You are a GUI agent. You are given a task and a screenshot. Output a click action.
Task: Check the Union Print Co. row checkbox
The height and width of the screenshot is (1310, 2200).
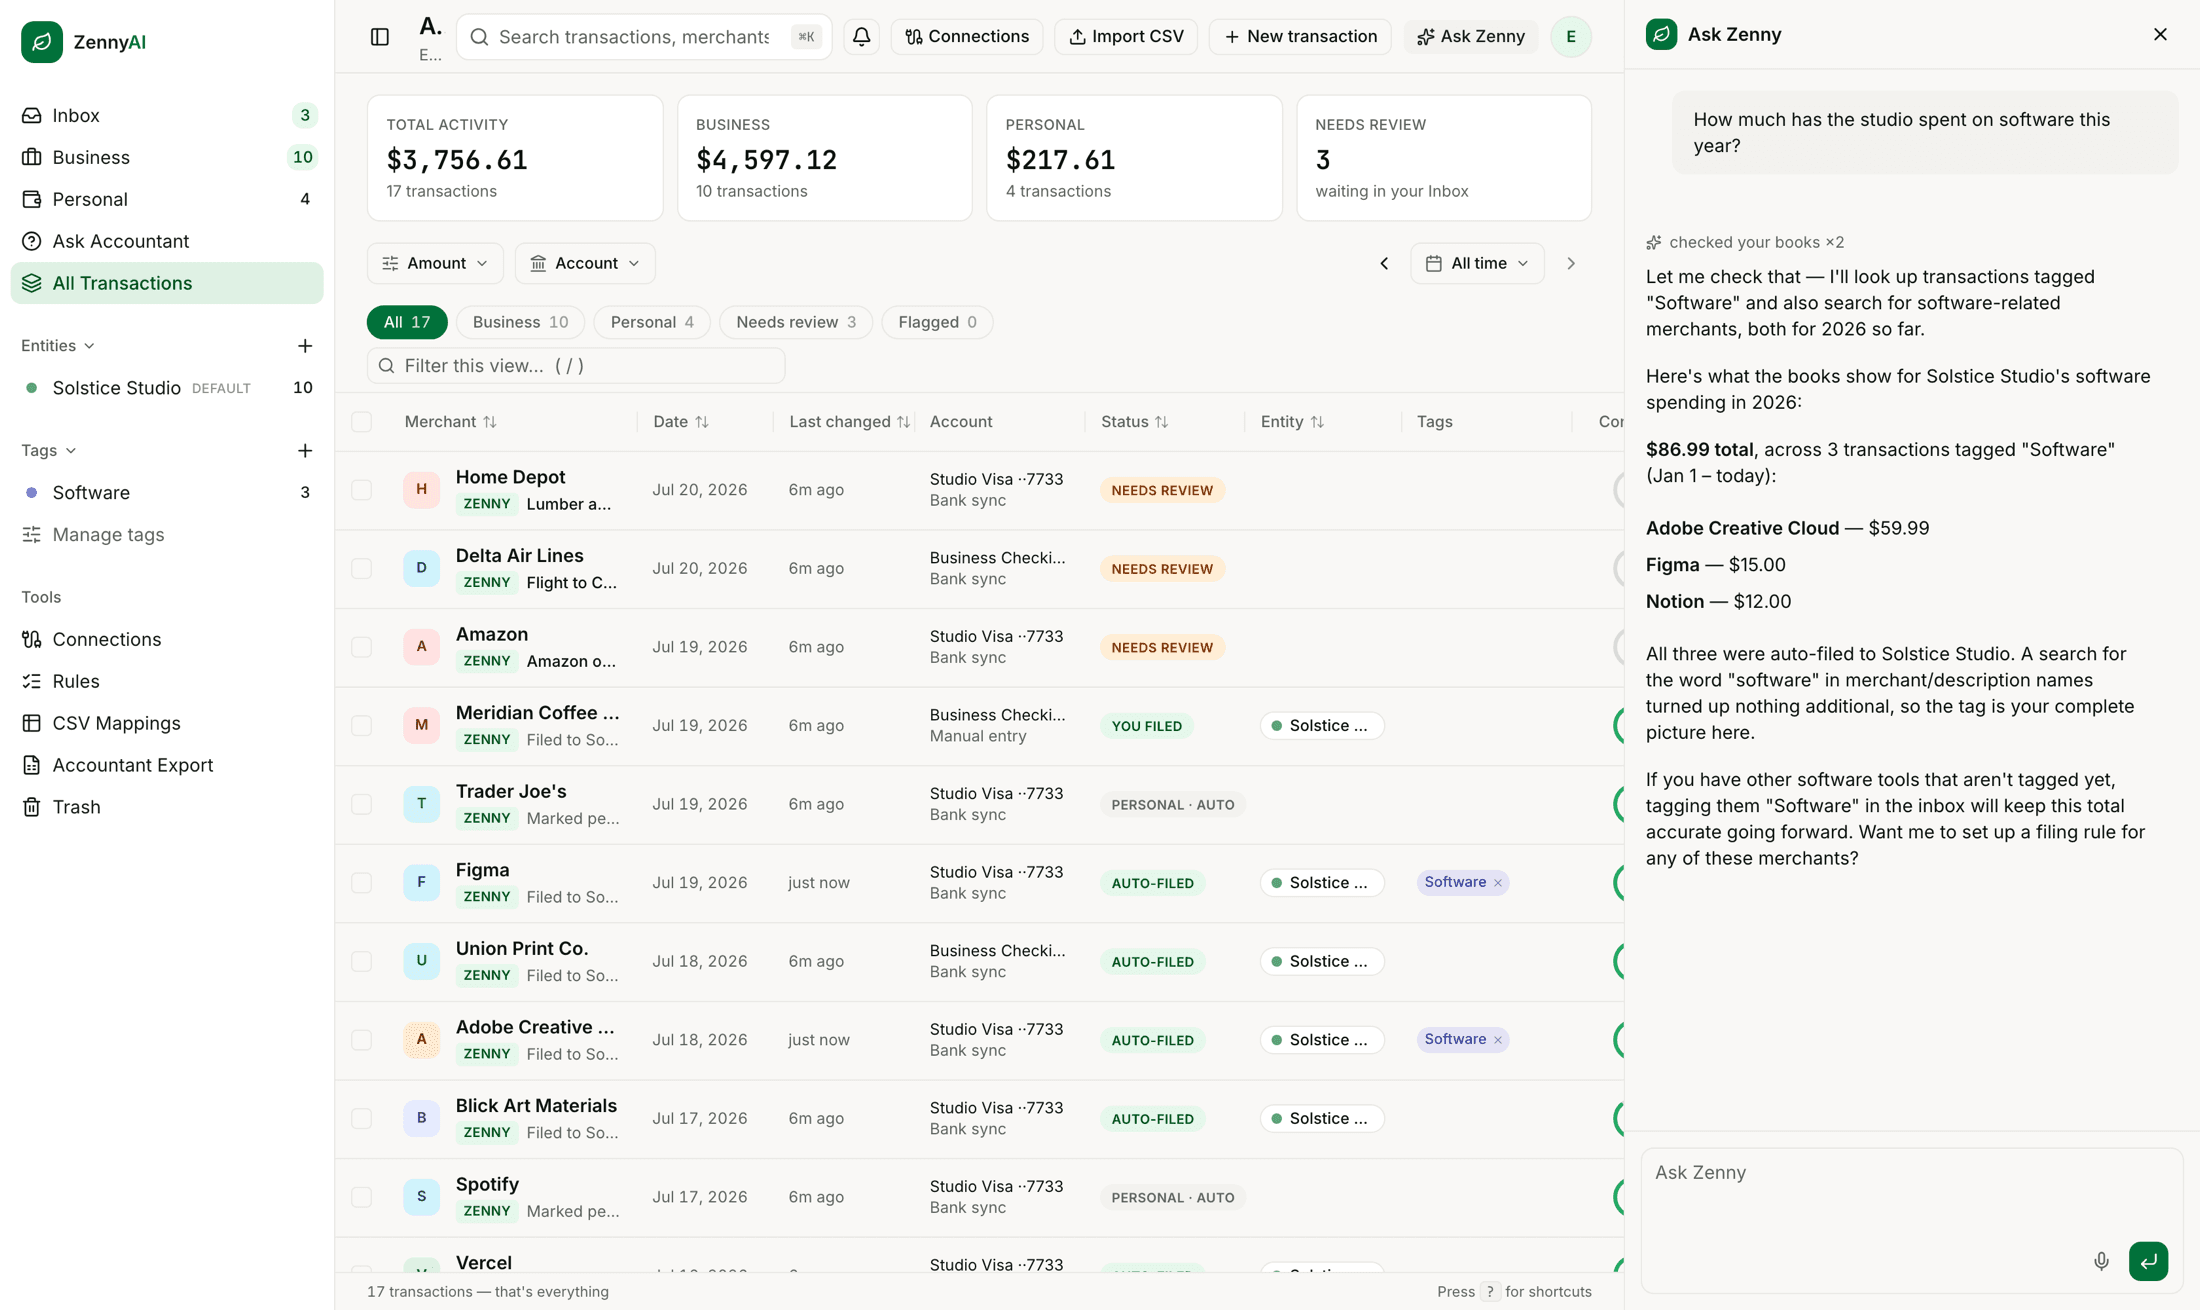click(x=362, y=961)
